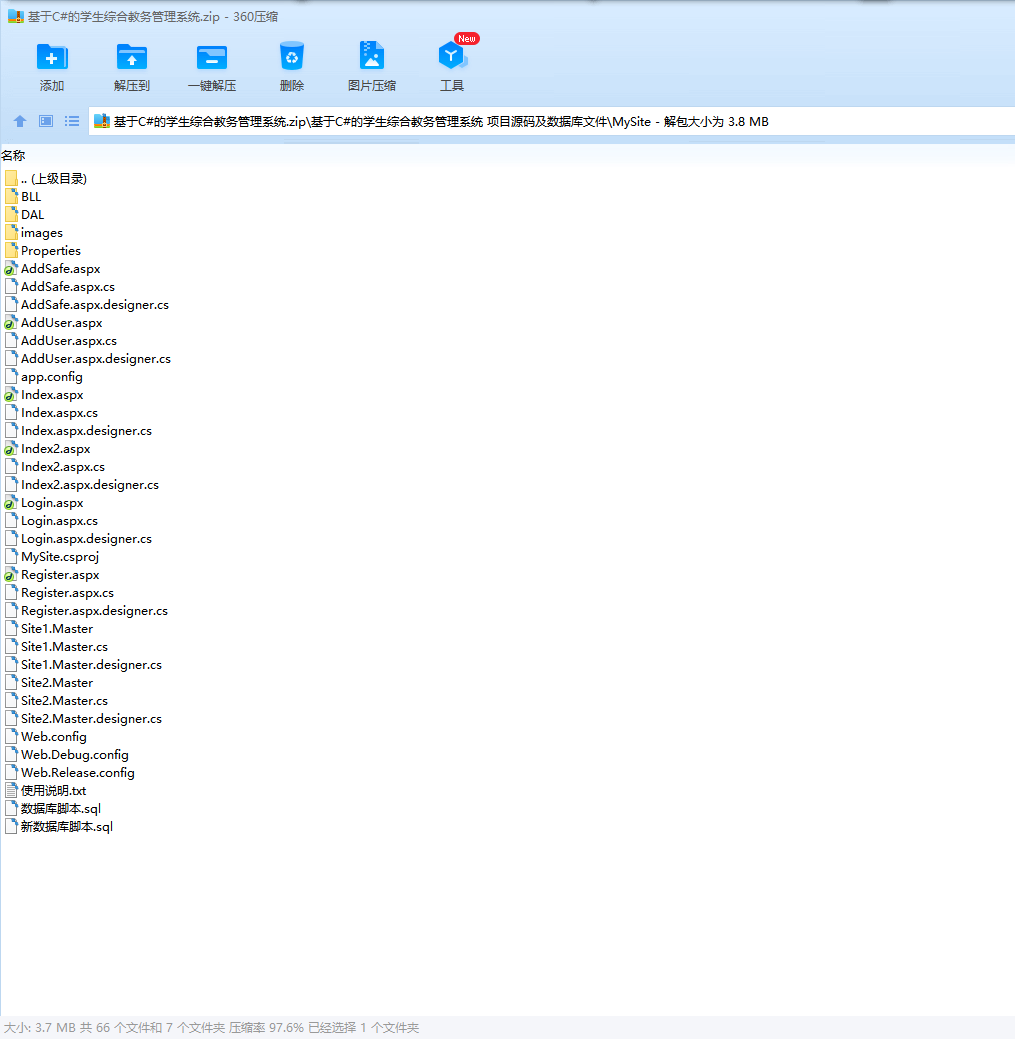The image size is (1015, 1039).
Task: Select 数据库脚本.sql file name
Action: [x=61, y=808]
